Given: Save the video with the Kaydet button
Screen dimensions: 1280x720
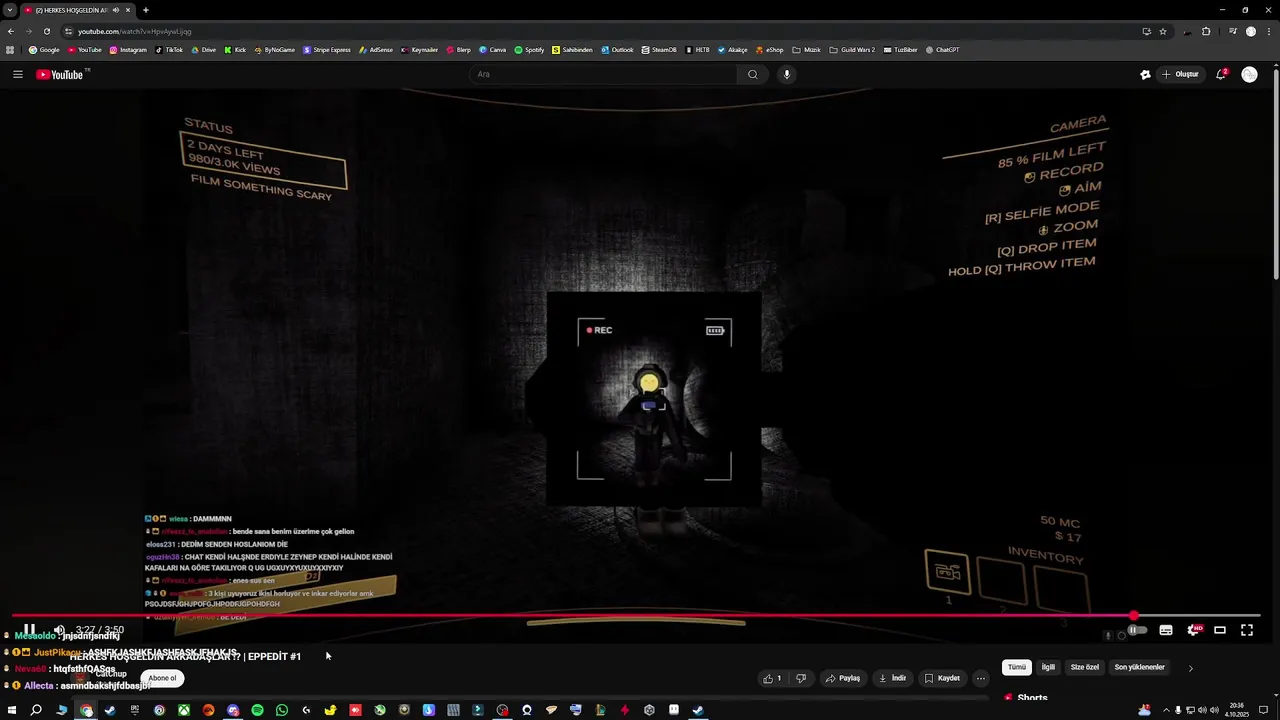Looking at the screenshot, I should [x=942, y=678].
